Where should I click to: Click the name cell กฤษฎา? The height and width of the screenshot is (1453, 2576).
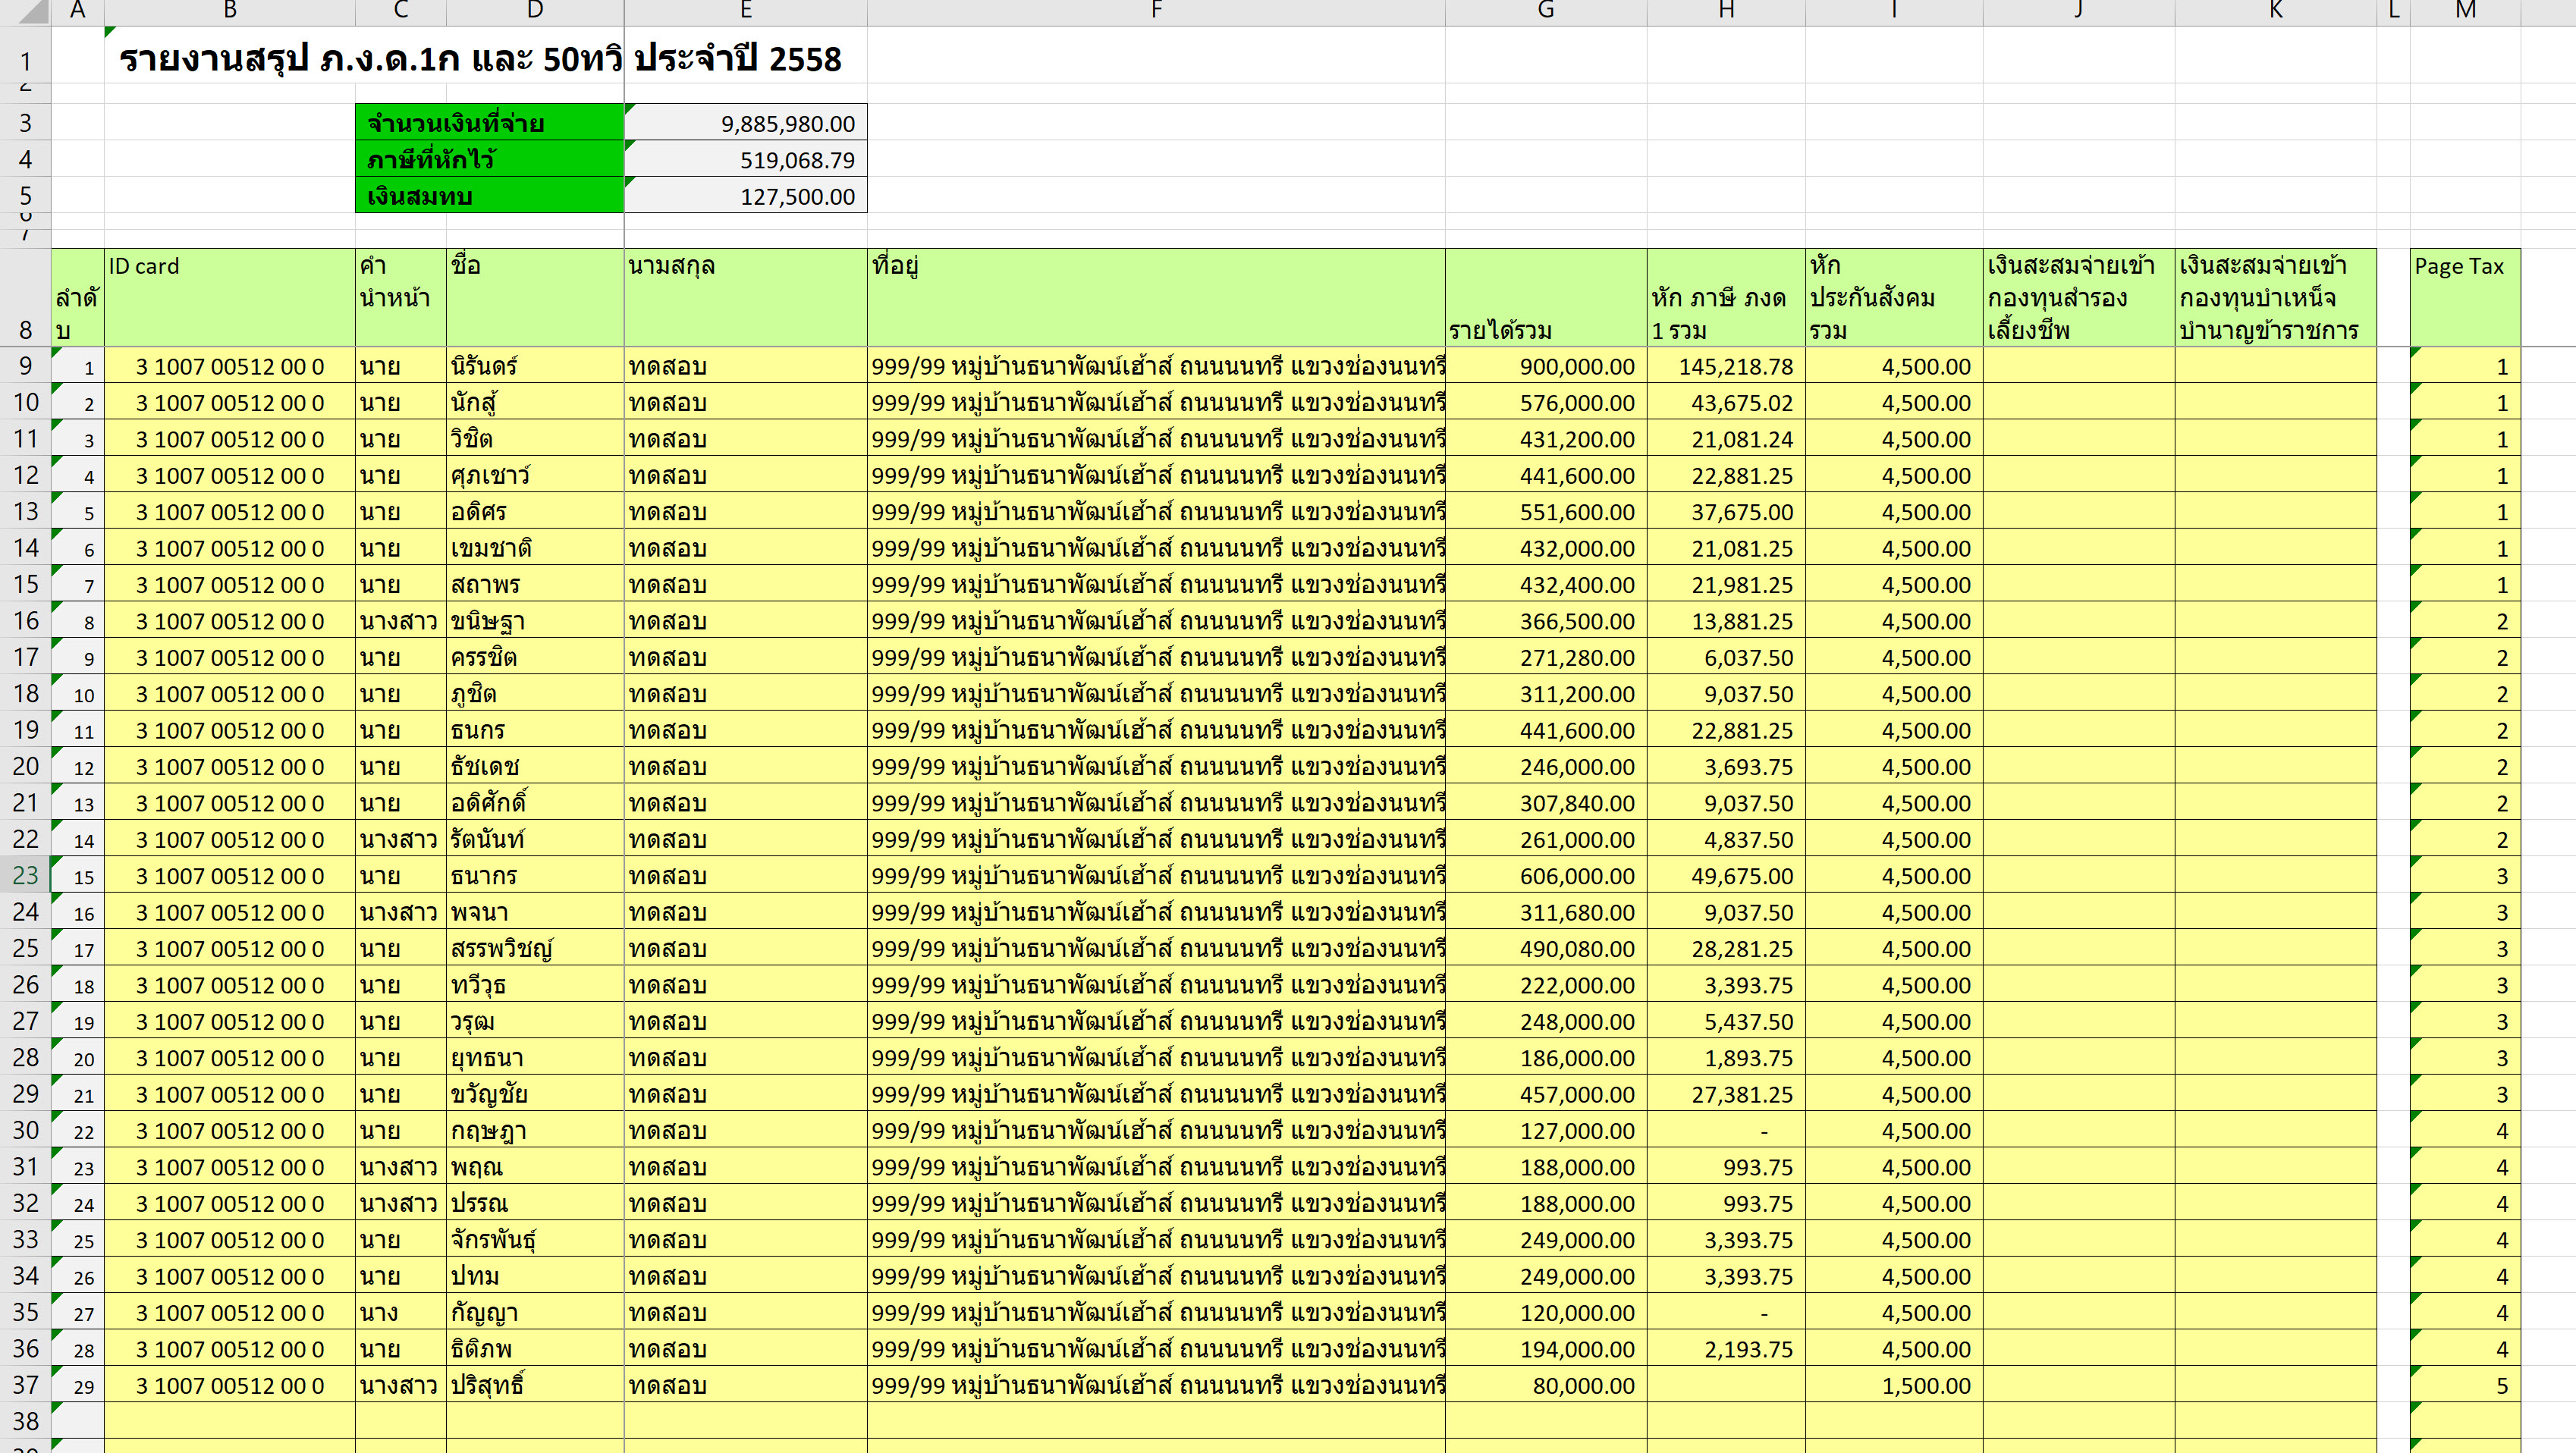[x=535, y=1130]
